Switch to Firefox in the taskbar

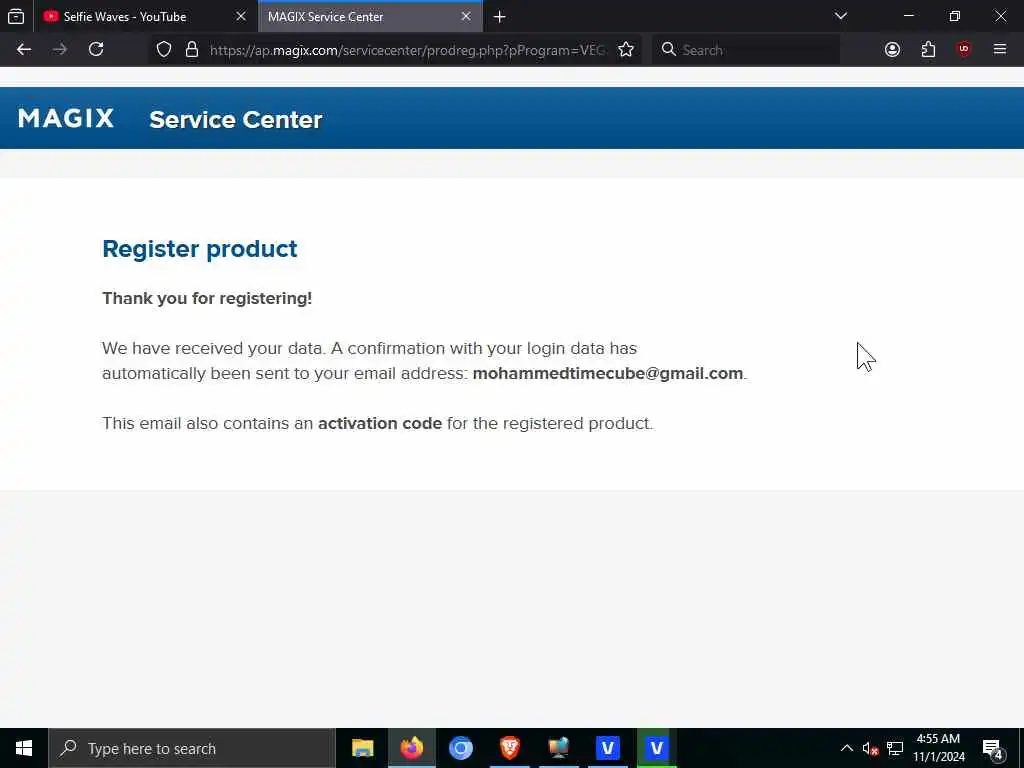point(411,748)
